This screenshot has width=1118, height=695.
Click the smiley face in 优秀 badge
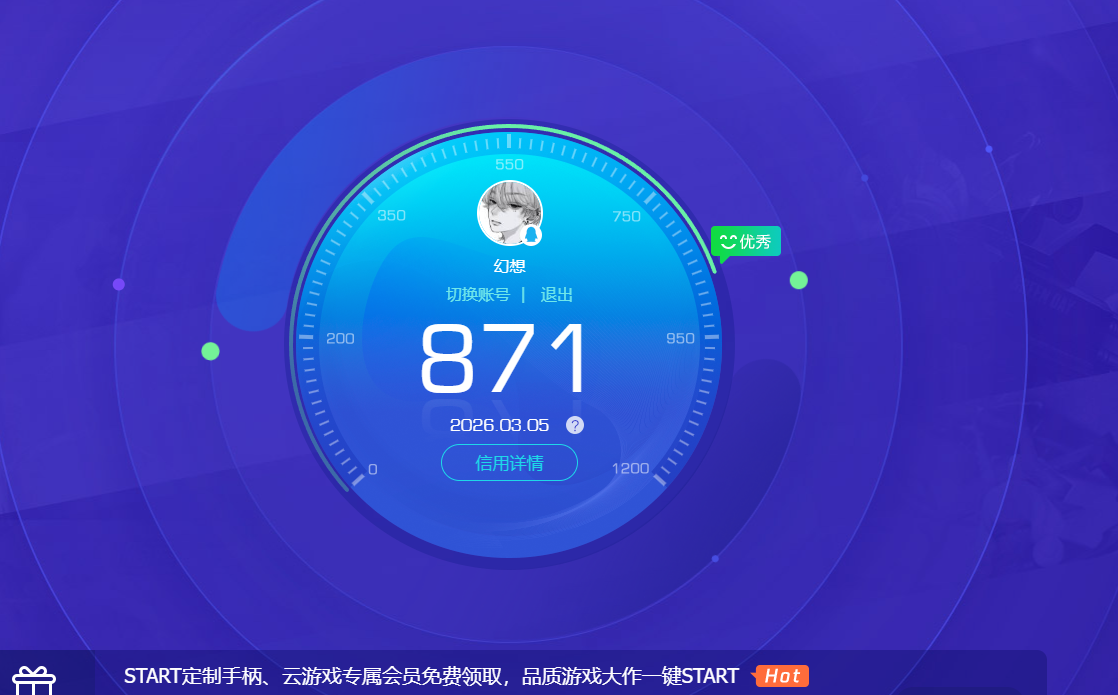[727, 241]
